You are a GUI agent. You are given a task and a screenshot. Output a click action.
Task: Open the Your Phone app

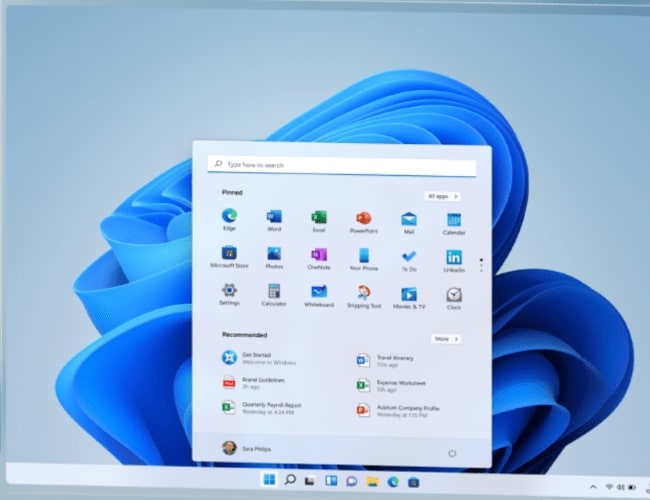(364, 260)
